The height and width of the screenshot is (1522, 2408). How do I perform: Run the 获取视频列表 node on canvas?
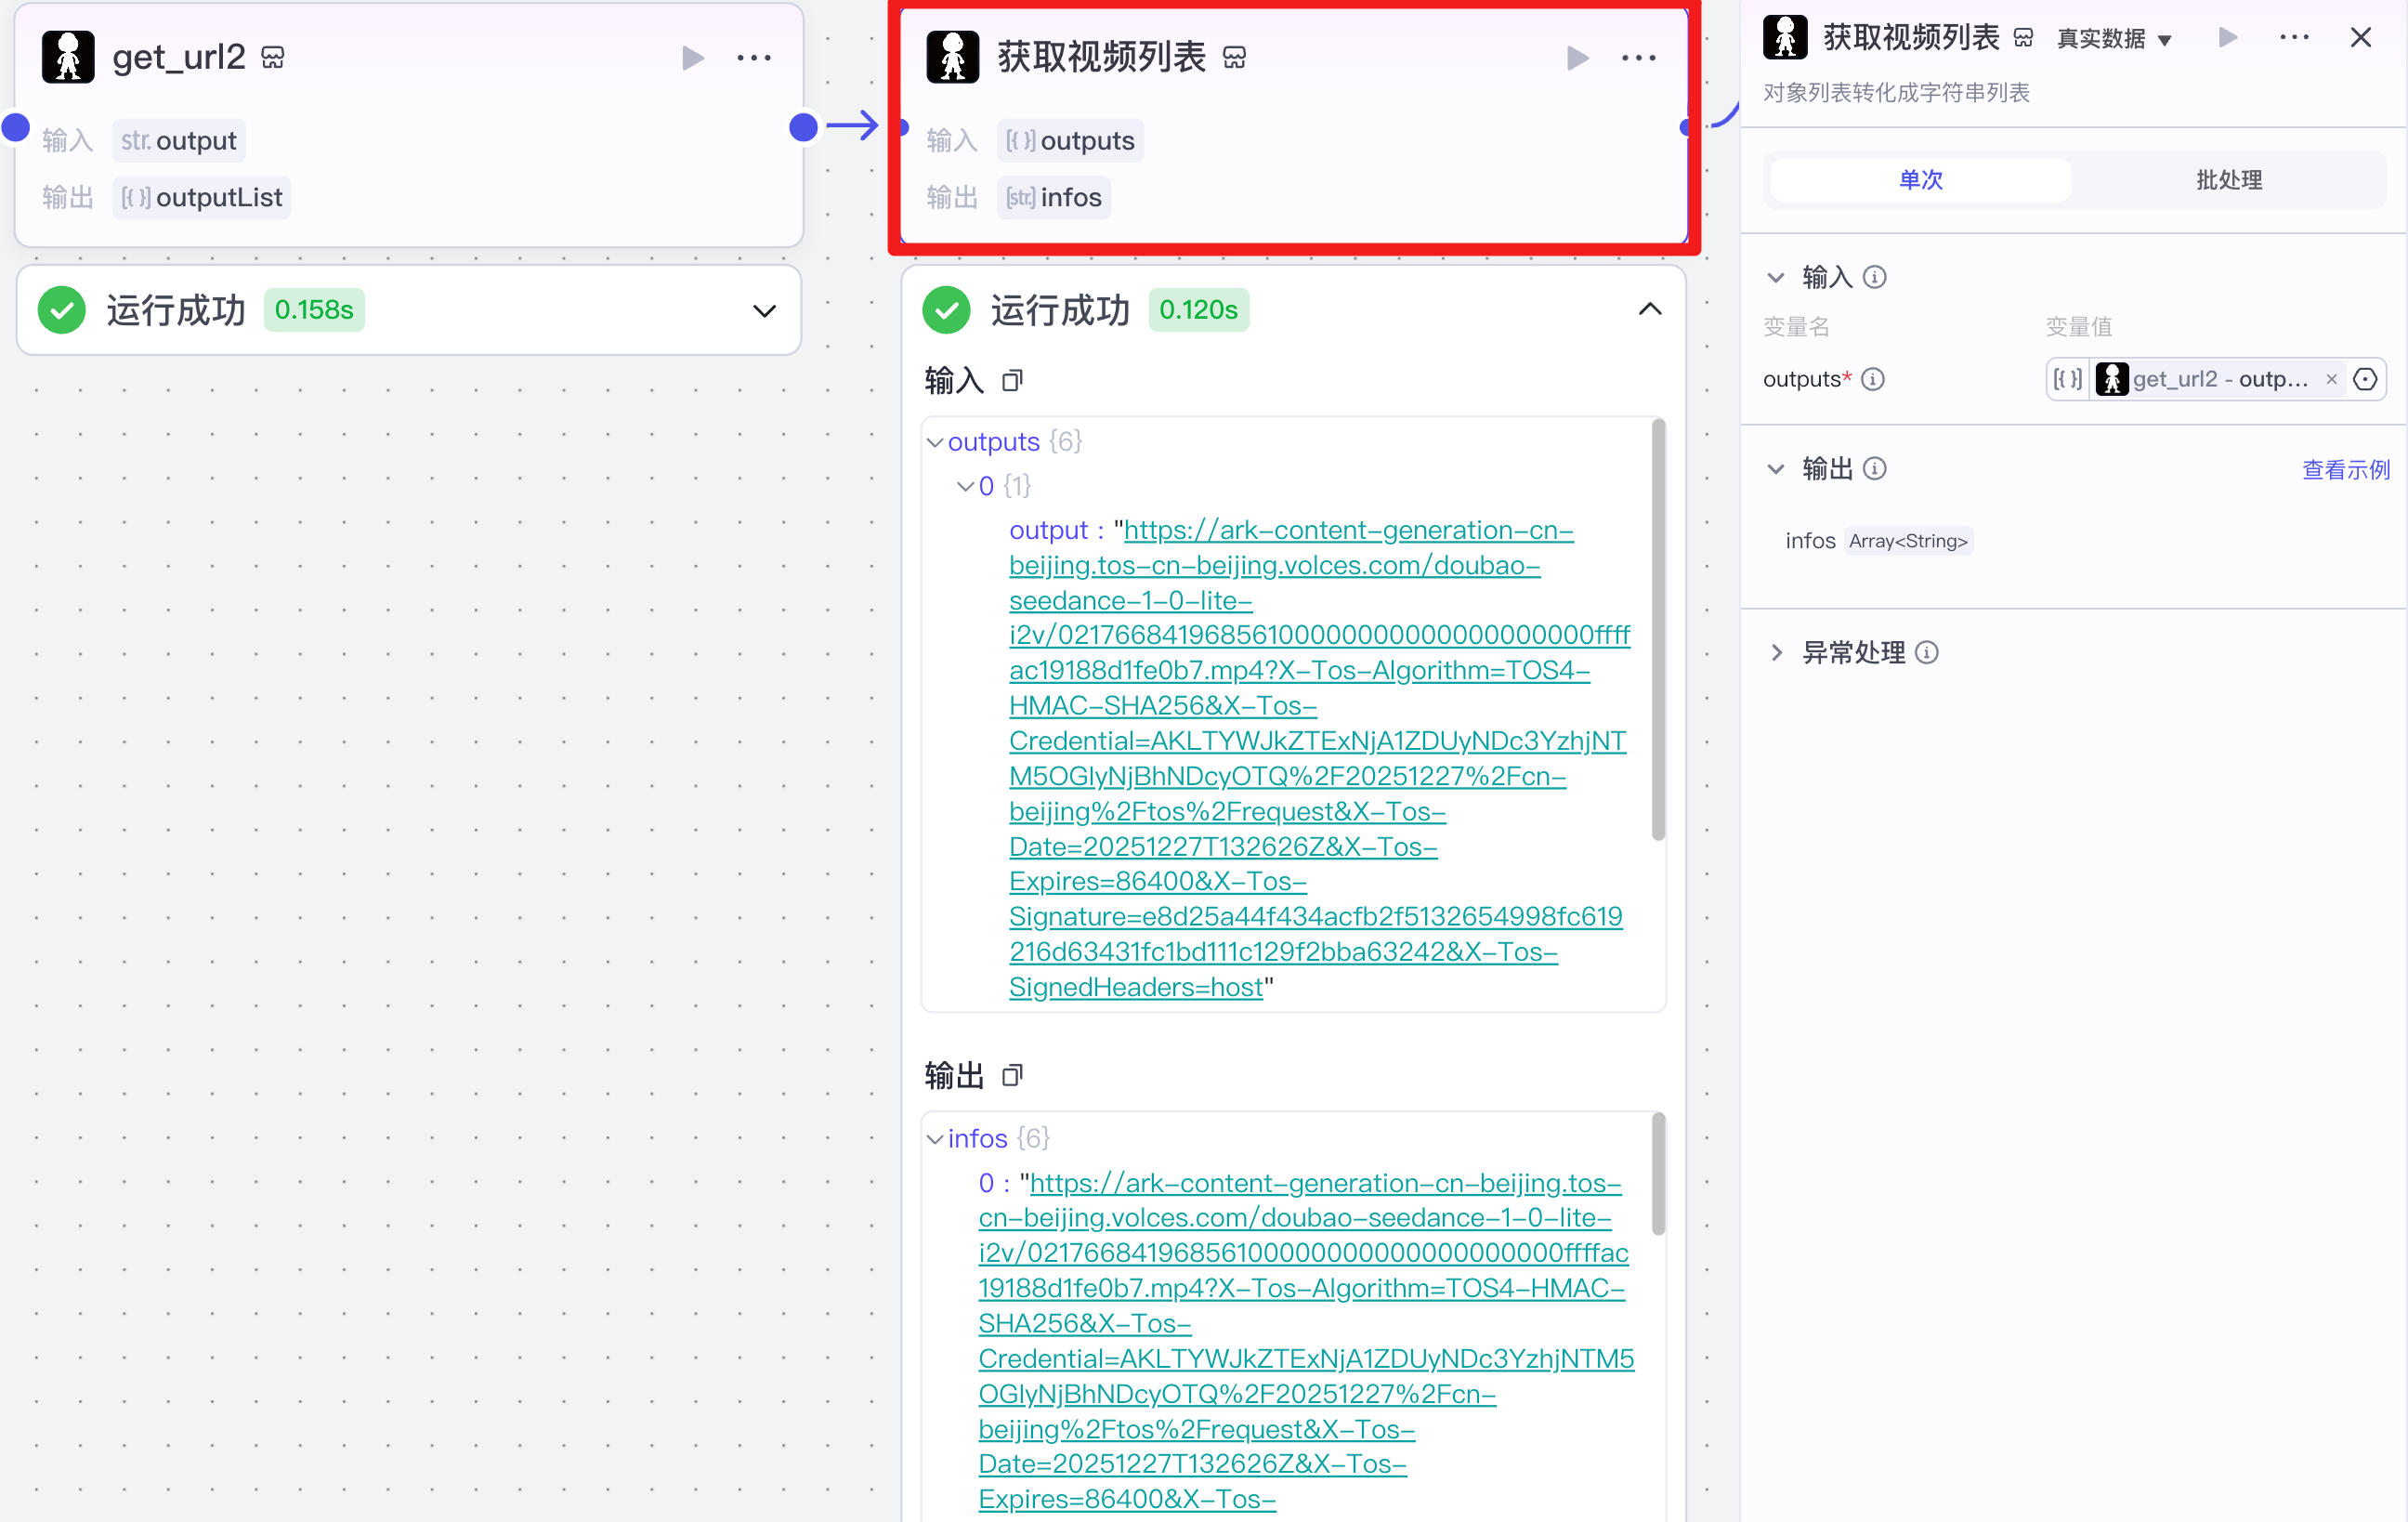[1577, 58]
